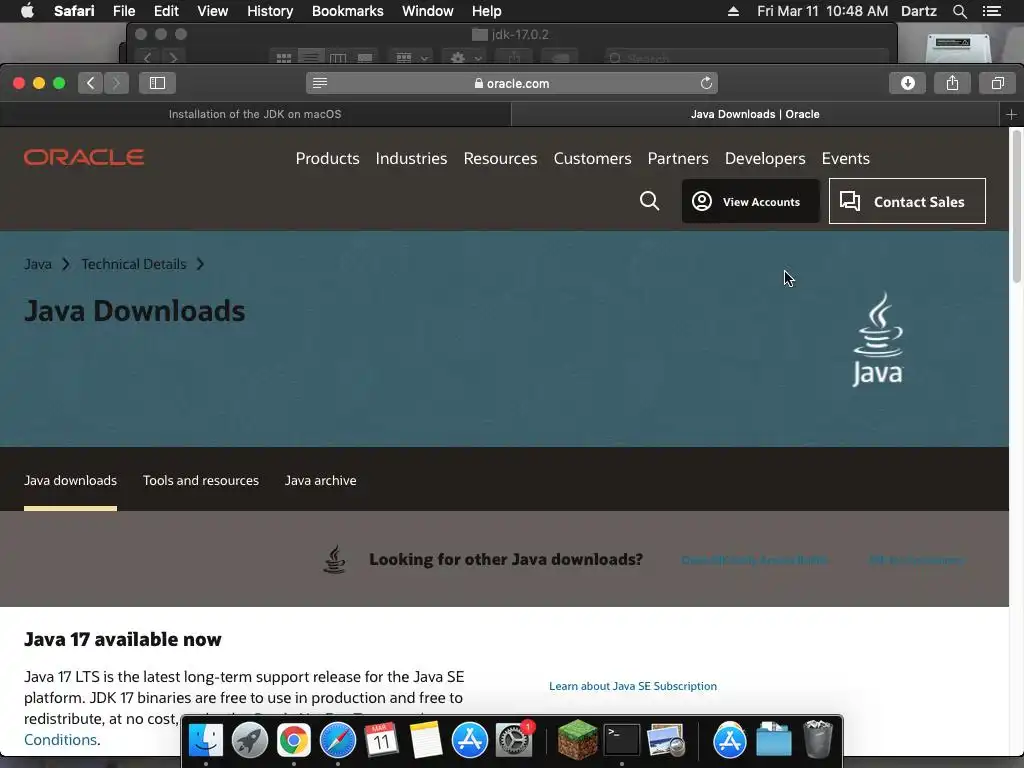Open Preview app in Dock

tap(665, 741)
